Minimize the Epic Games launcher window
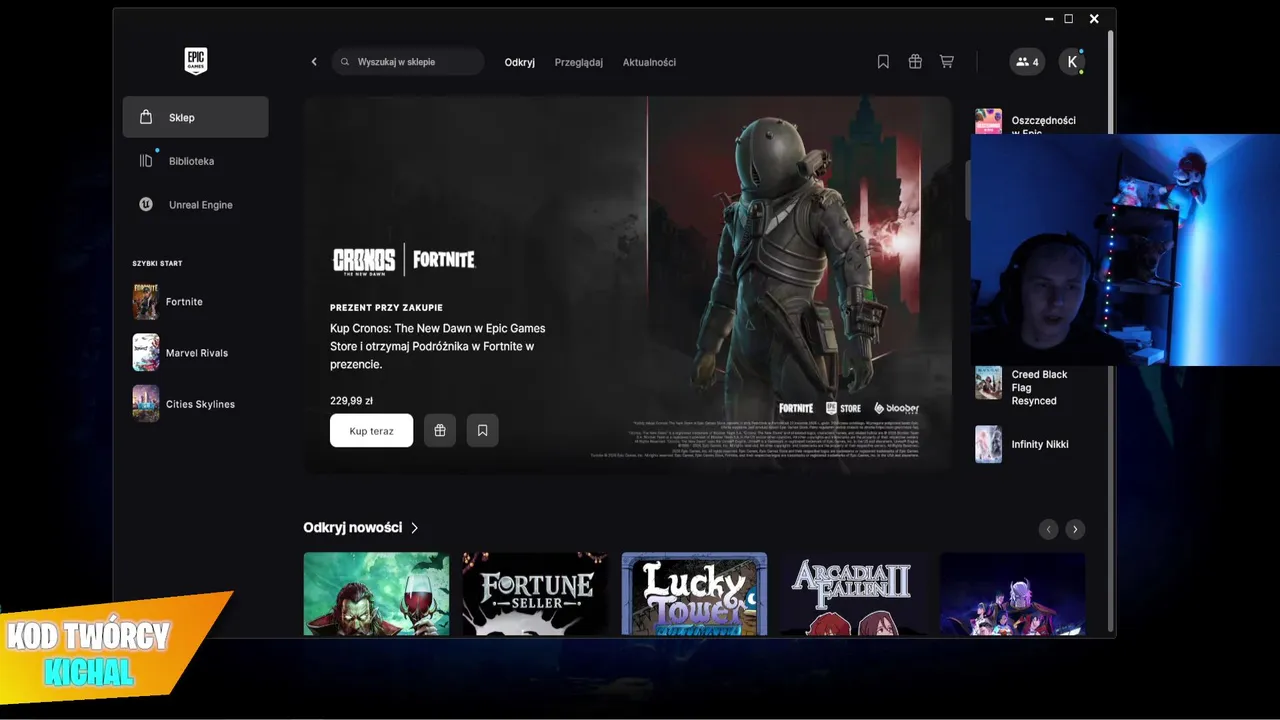 point(1049,19)
